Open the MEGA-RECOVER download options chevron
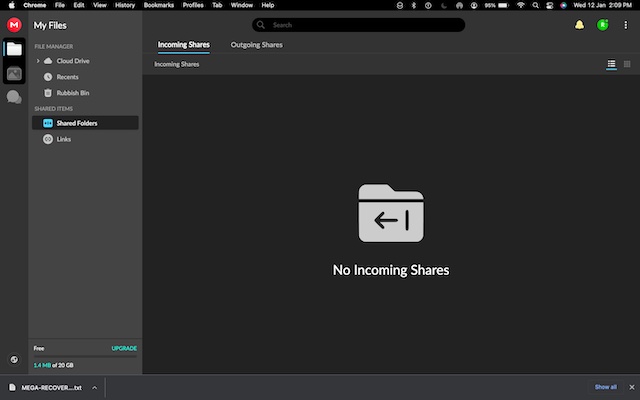Viewport: 640px width, 400px height. point(94,387)
